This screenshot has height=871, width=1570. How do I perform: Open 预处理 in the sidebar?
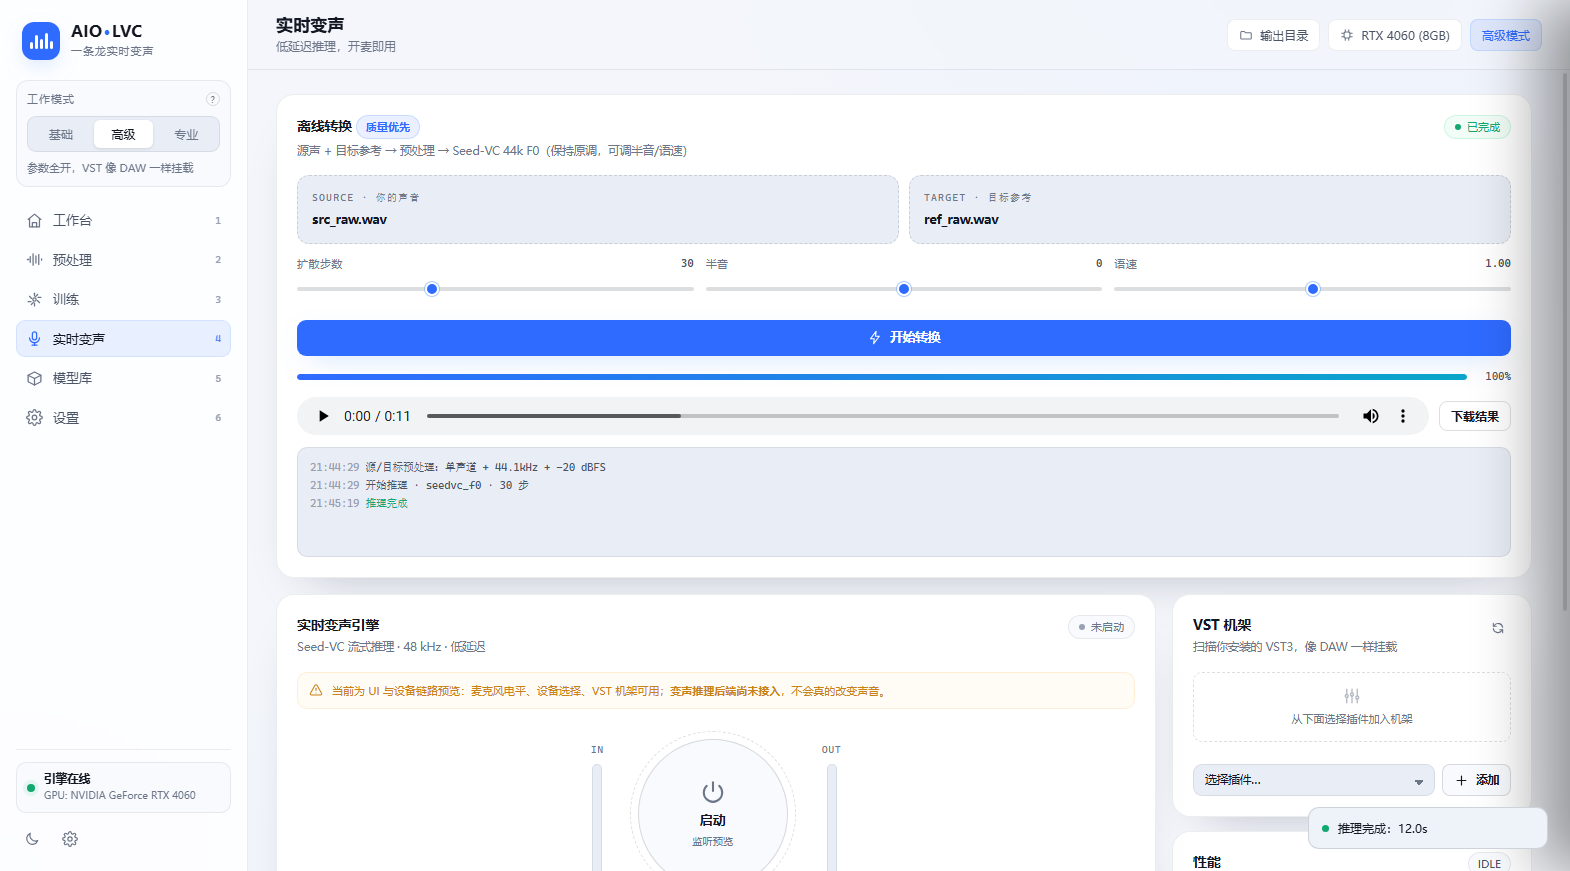coord(123,260)
